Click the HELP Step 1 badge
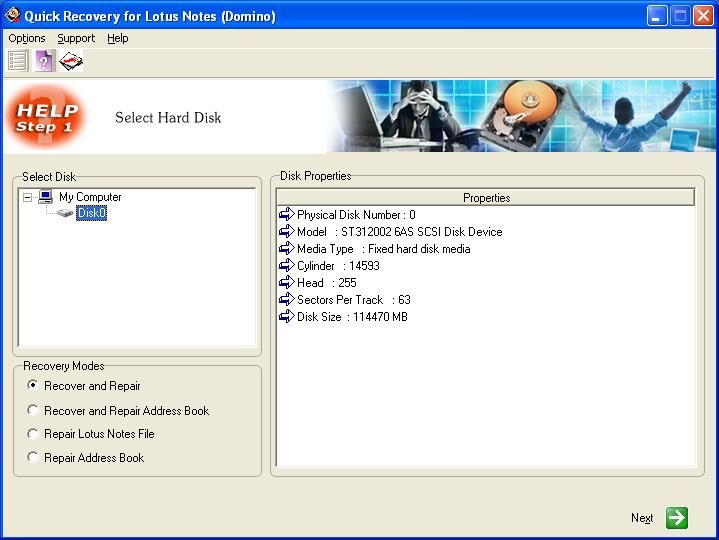The image size is (719, 540). point(46,117)
